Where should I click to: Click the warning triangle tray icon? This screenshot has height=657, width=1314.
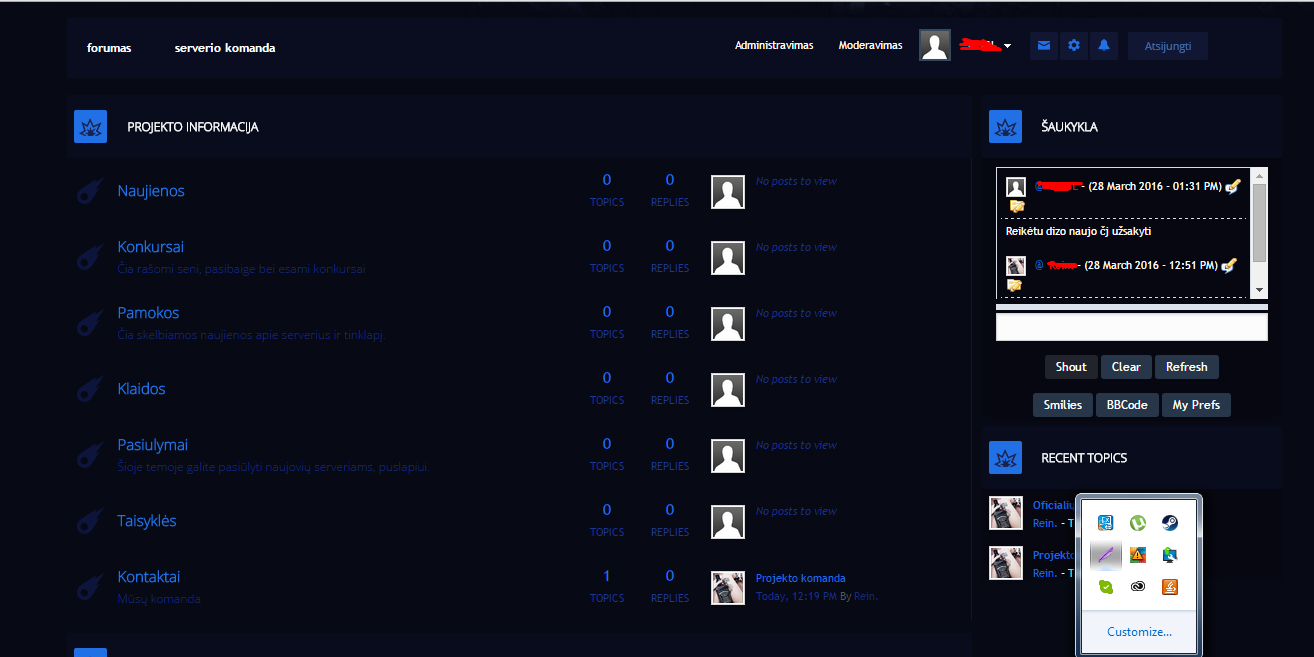pos(1138,555)
